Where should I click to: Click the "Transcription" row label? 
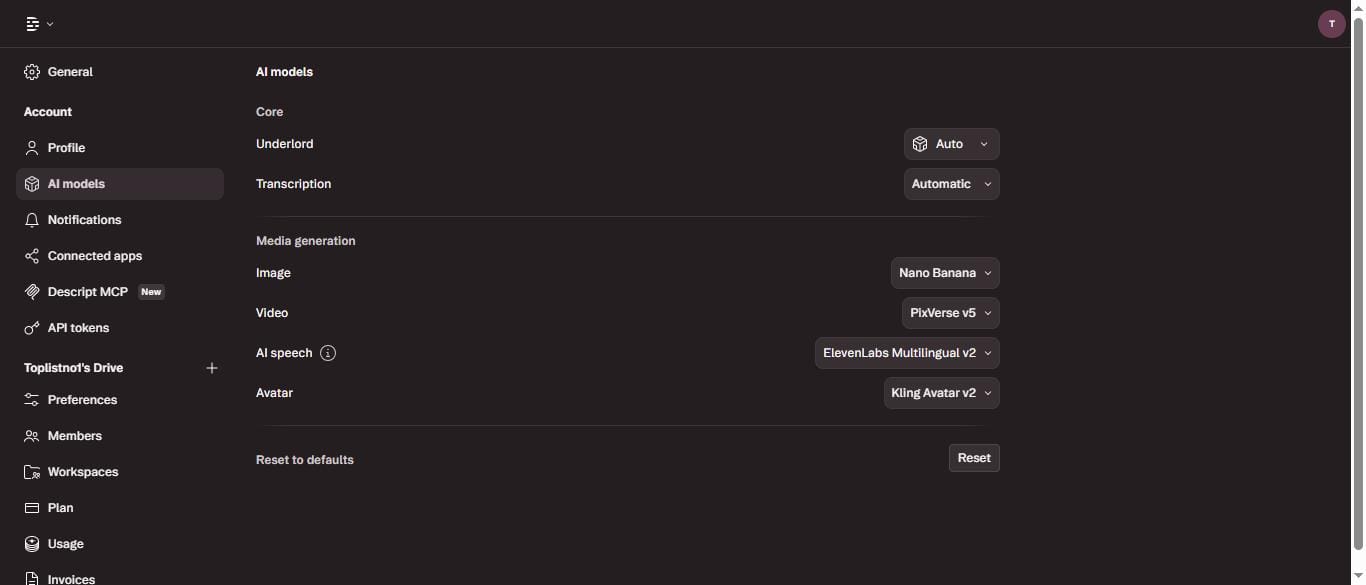[x=294, y=184]
